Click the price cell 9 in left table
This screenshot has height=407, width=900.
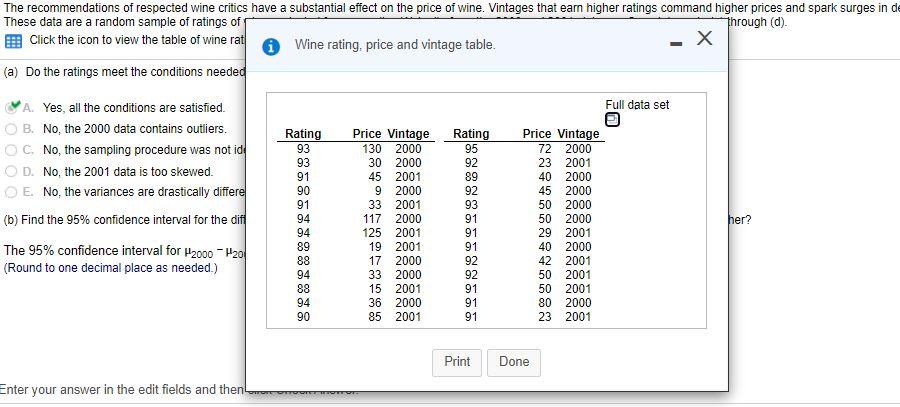click(x=379, y=191)
